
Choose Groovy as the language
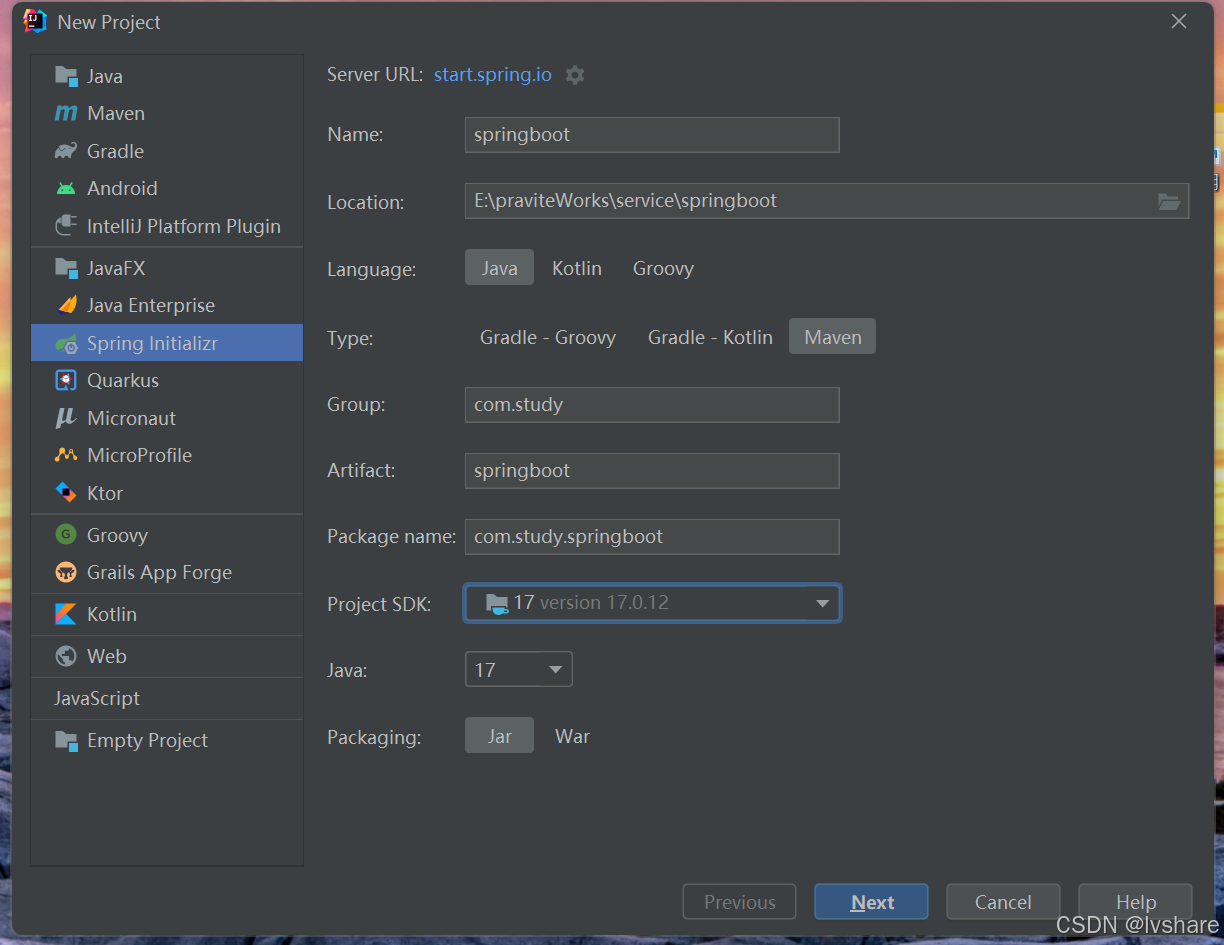click(x=663, y=268)
